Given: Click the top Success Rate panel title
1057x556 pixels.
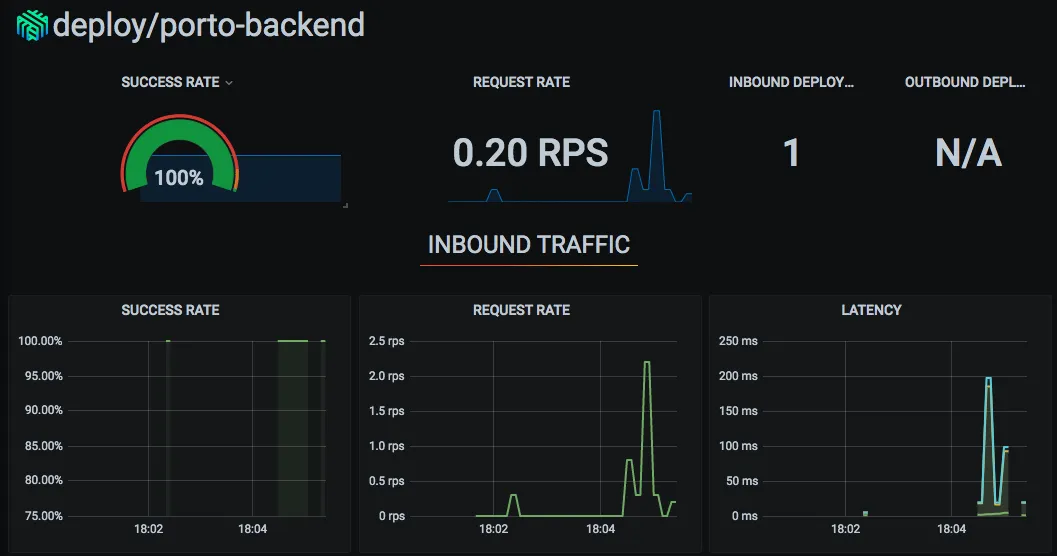Looking at the screenshot, I should tap(171, 82).
